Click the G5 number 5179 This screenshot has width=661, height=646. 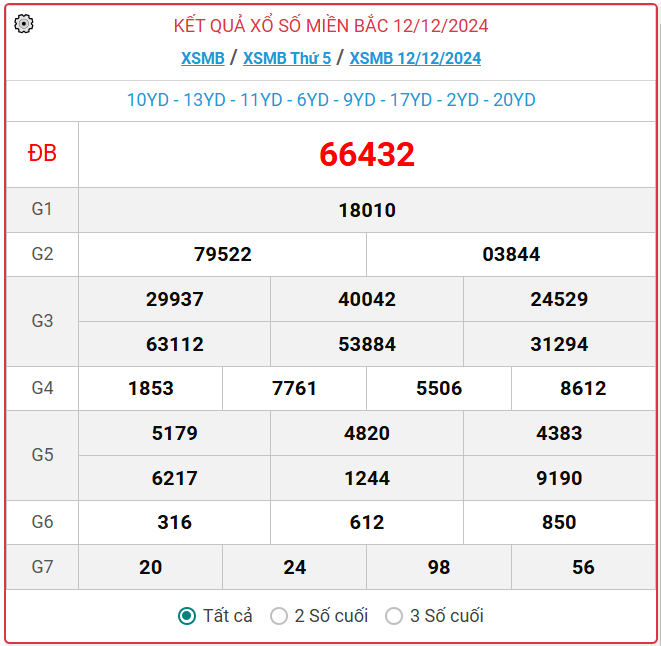click(x=175, y=433)
